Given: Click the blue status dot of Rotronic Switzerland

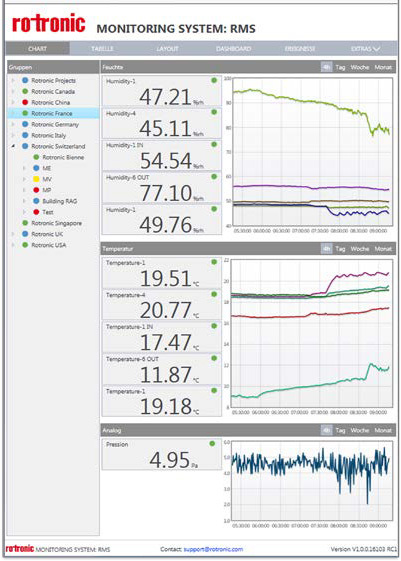Looking at the screenshot, I should 25,146.
